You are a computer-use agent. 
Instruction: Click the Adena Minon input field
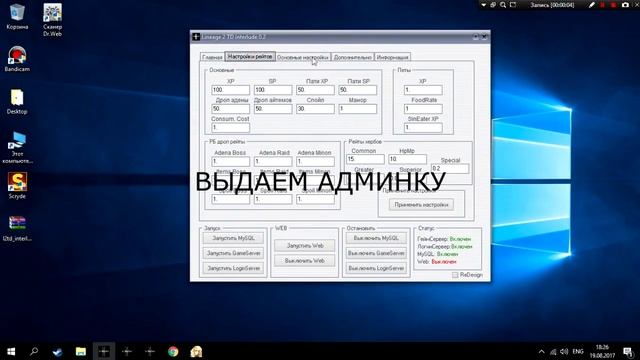(316, 162)
